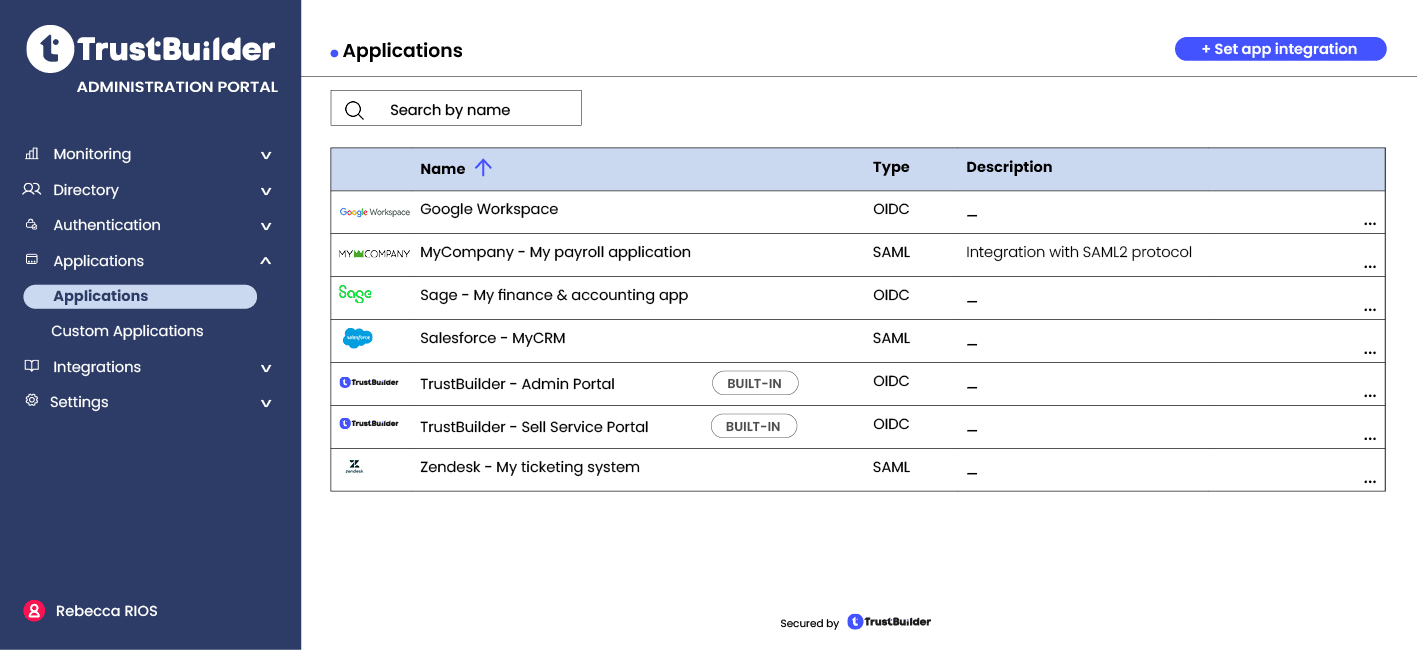Open TrustBuilder - Admin Portal entry
This screenshot has height=650, width=1417.
pos(517,384)
